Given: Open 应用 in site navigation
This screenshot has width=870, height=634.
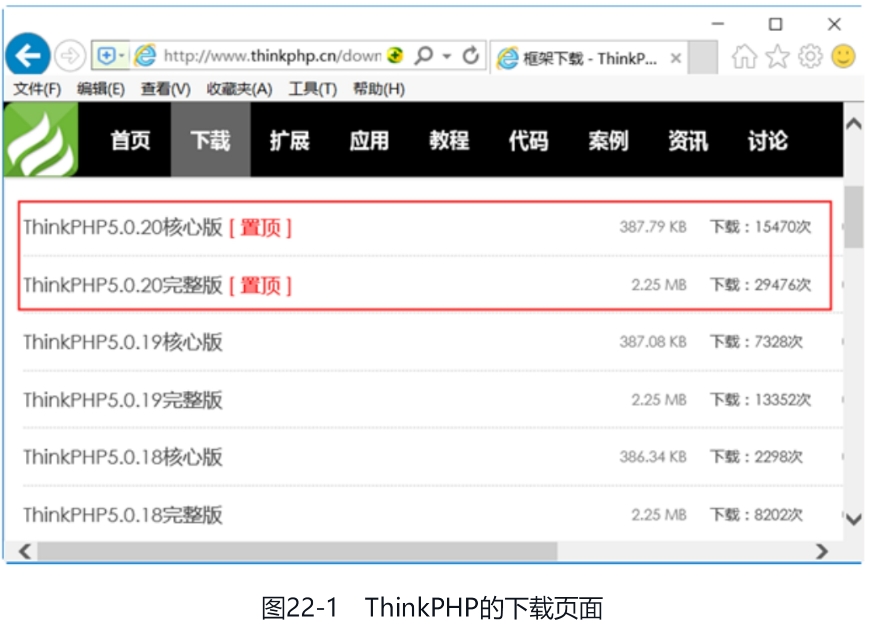Looking at the screenshot, I should point(370,140).
